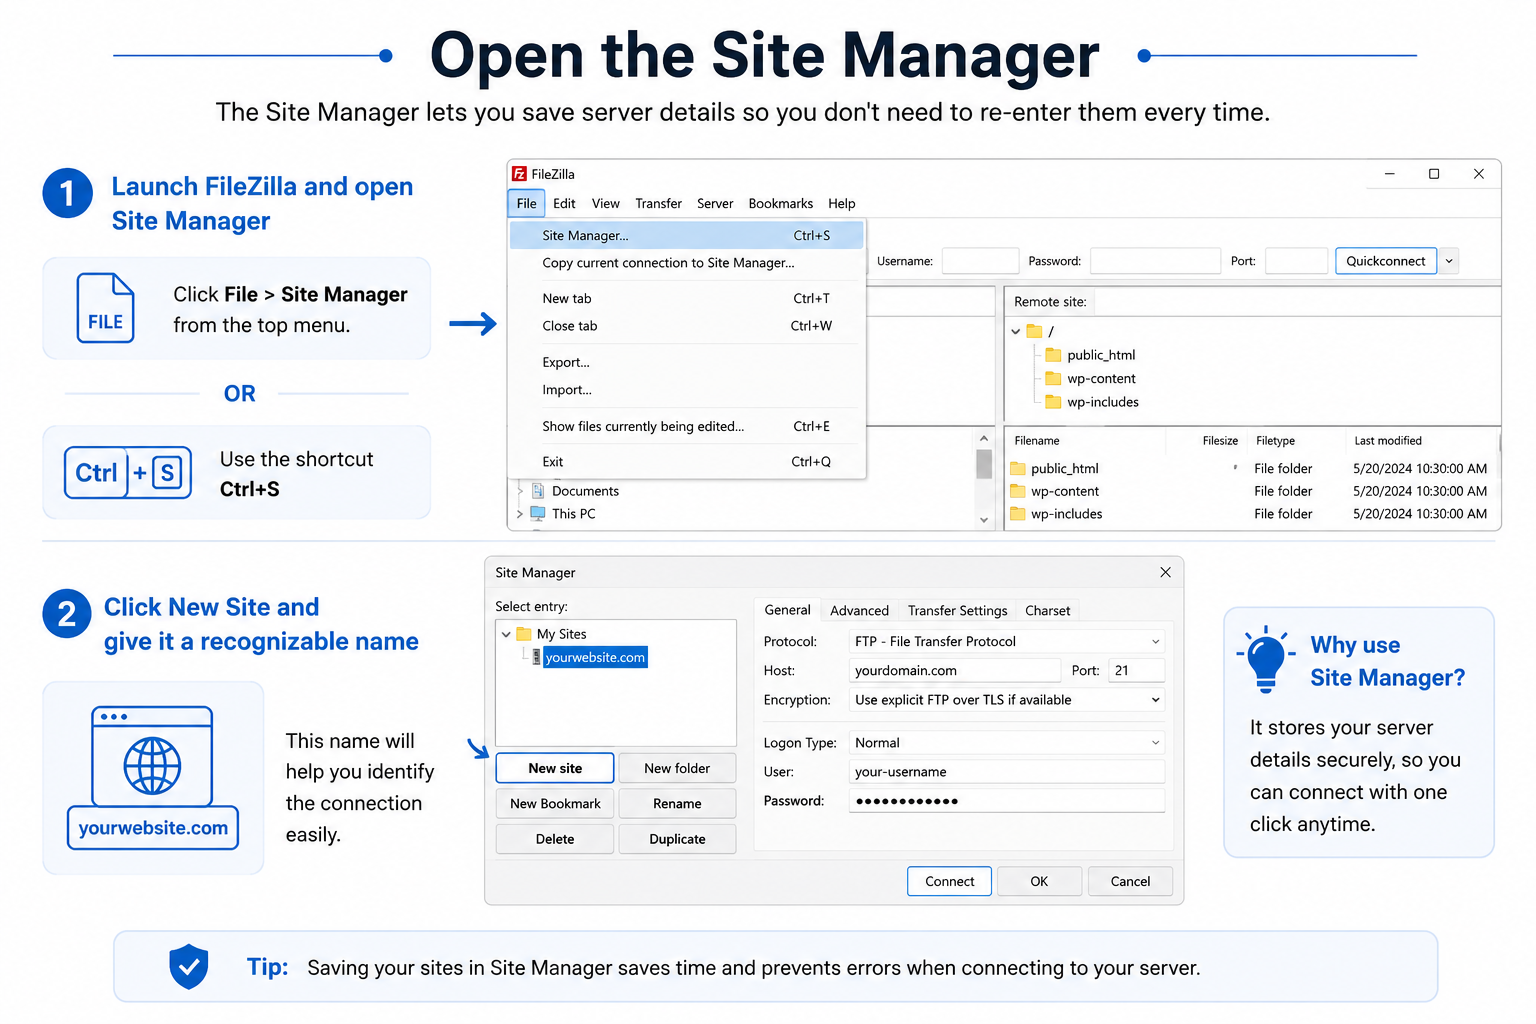Screen dimensions: 1536x1024
Task: Click the local tree scrollbar down arrow
Action: tap(984, 520)
